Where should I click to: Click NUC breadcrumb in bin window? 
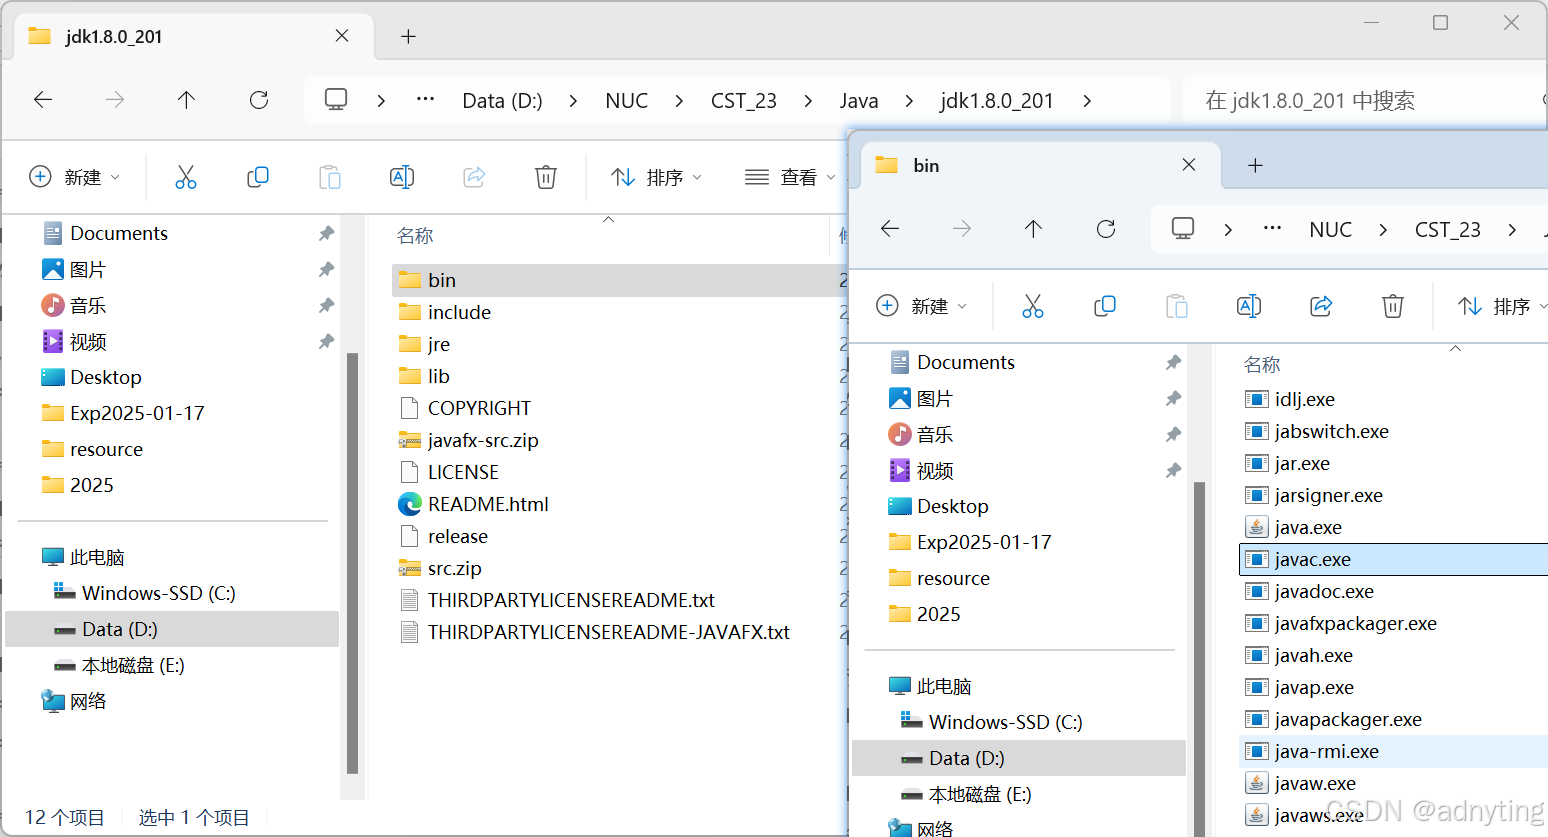click(x=1331, y=230)
